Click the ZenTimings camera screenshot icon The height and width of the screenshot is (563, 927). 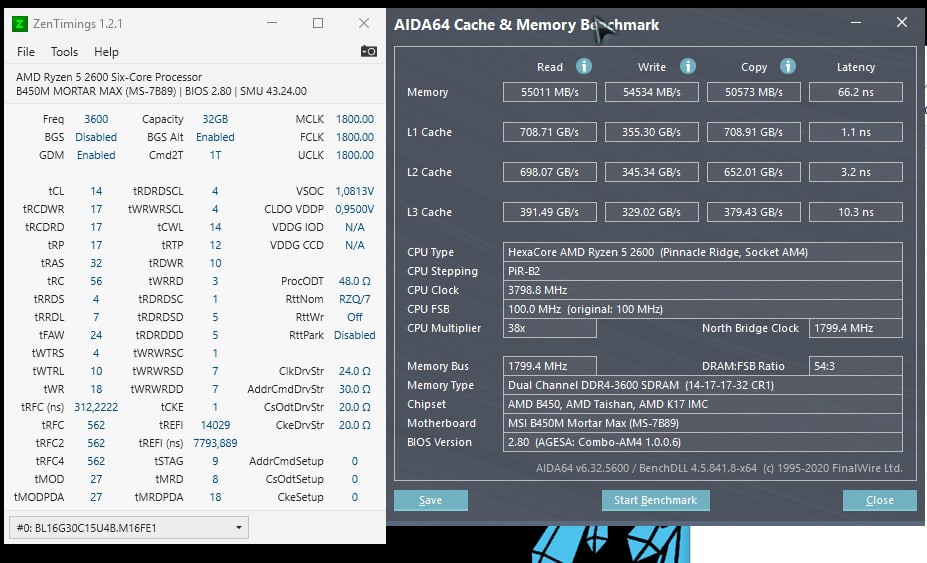(368, 51)
